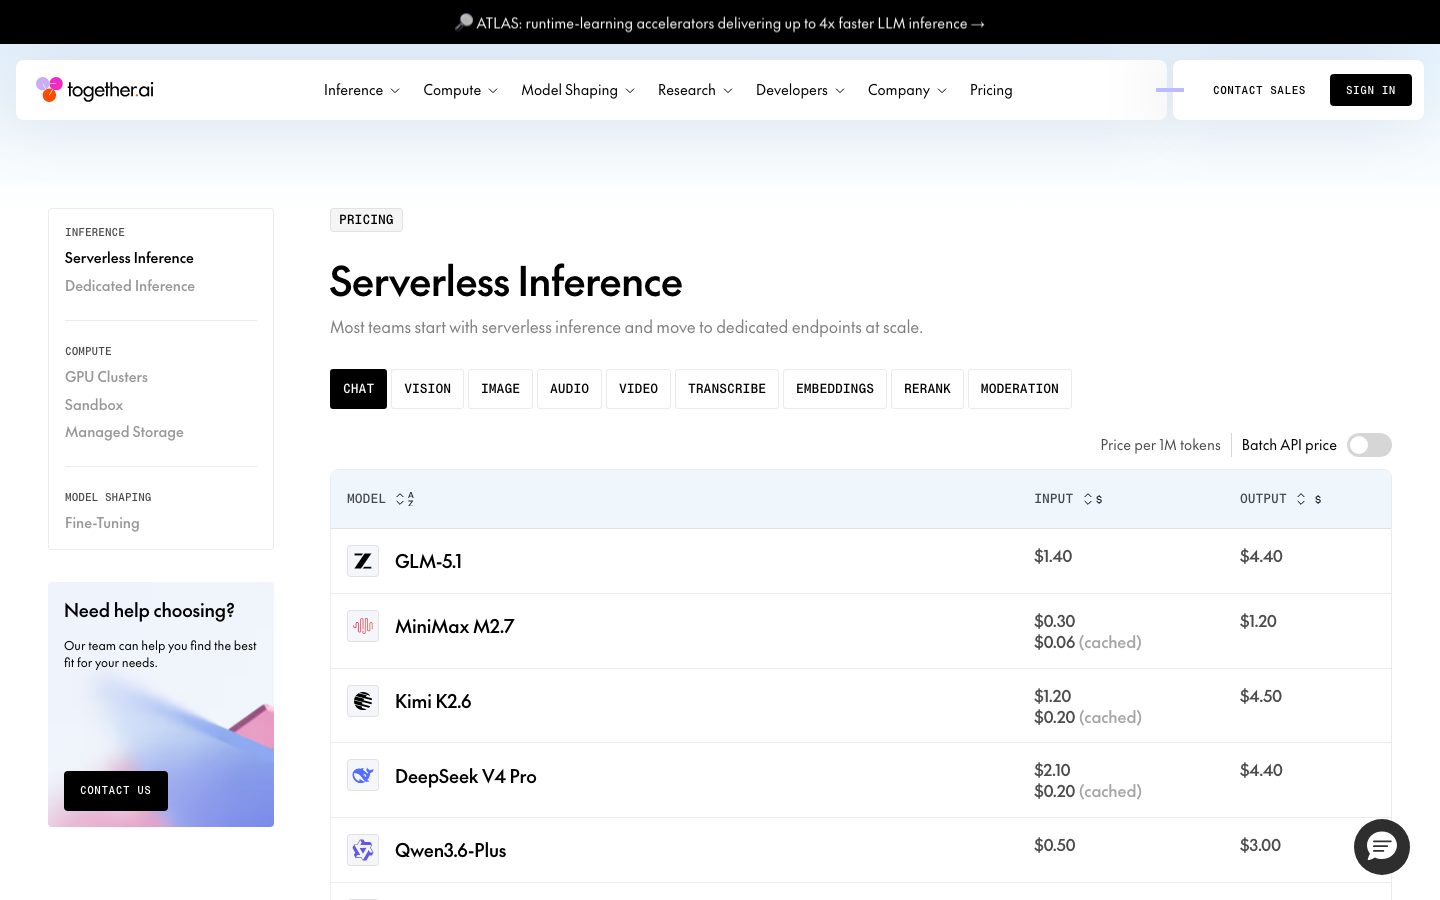Click the Qwen3.6-Plus model icon
Screen dimensions: 1440x900
(363, 850)
